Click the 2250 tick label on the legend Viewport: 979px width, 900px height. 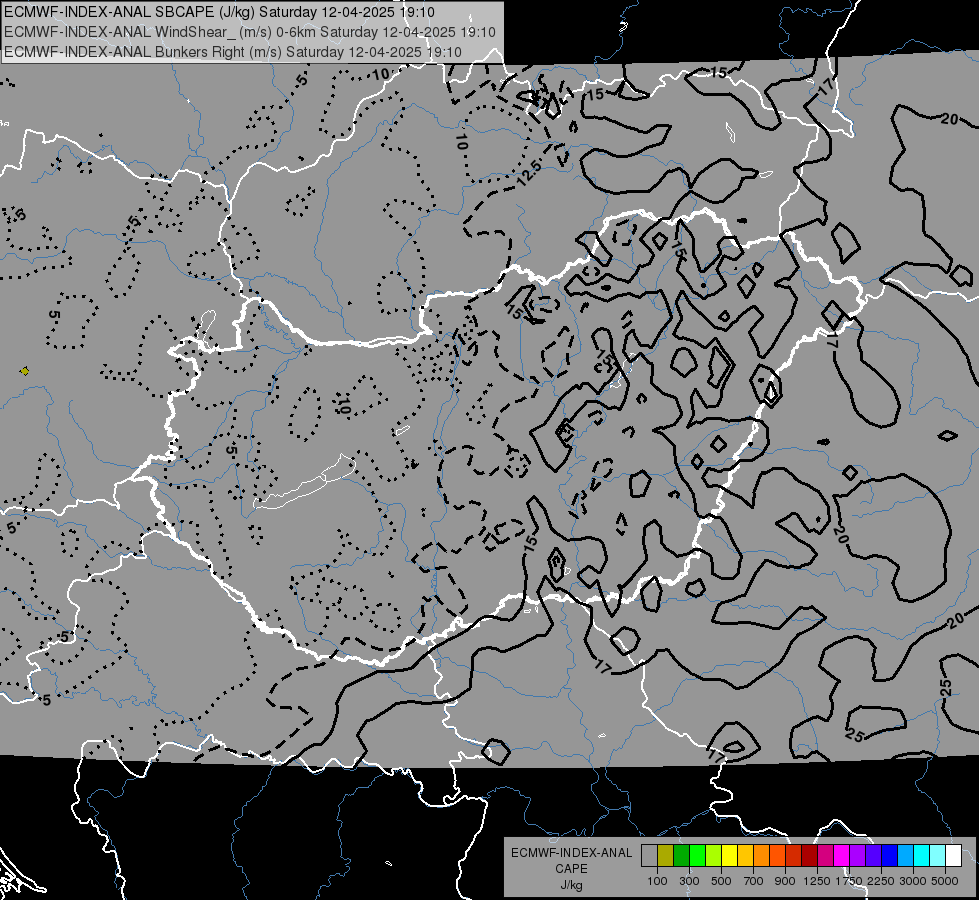(881, 881)
